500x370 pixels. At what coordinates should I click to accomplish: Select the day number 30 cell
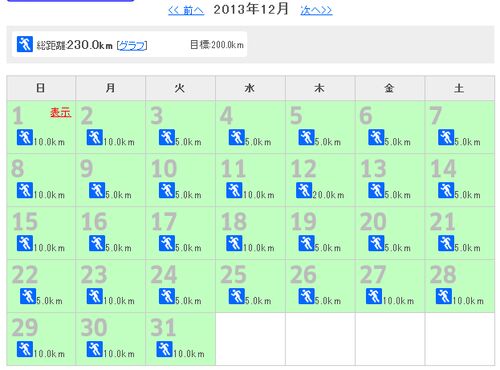(111, 339)
